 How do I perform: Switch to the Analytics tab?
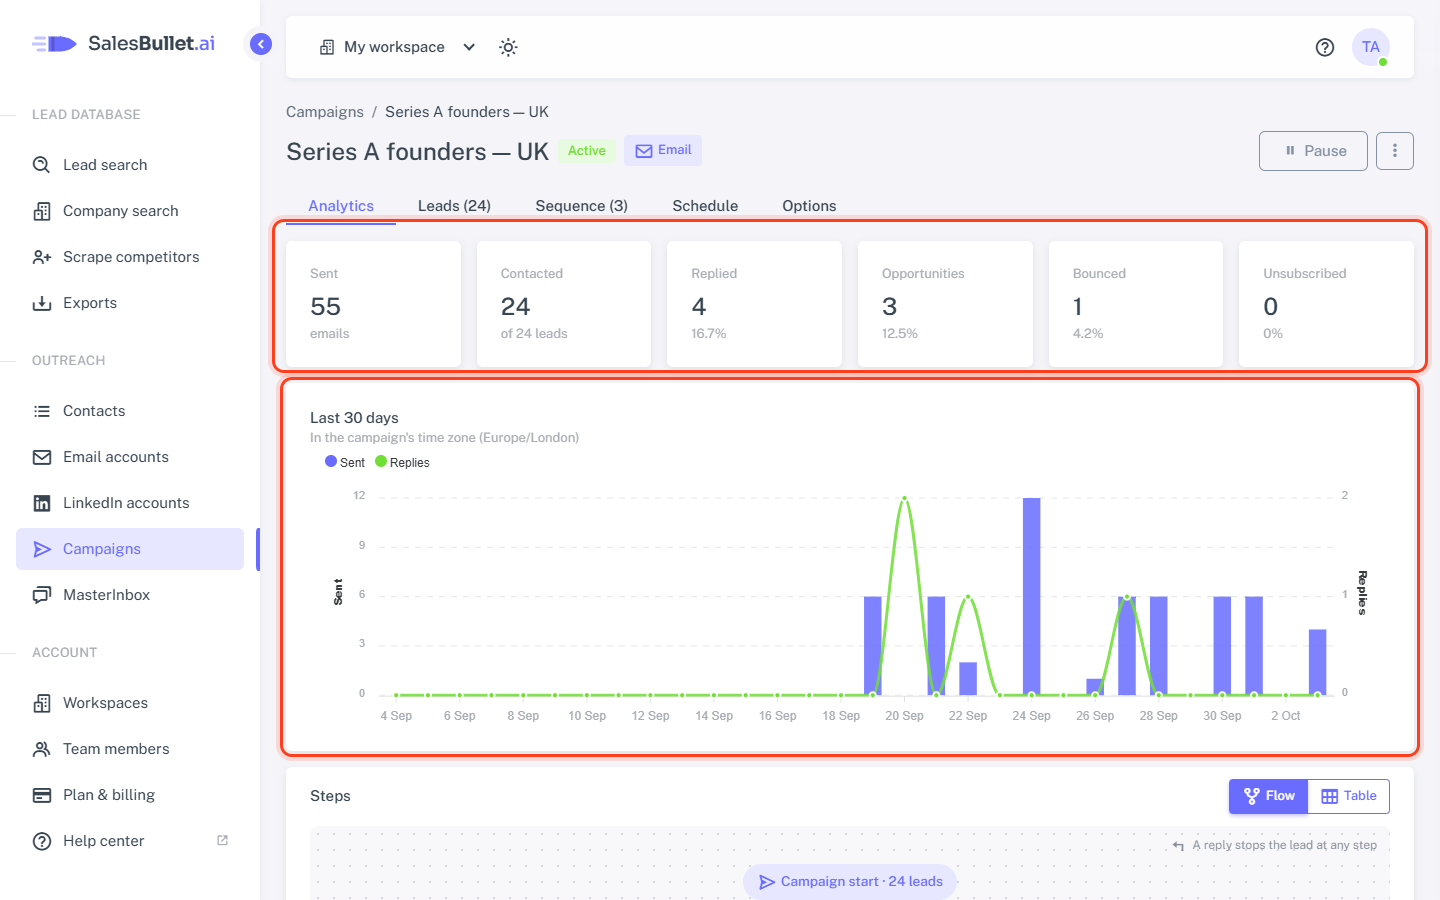pos(341,206)
